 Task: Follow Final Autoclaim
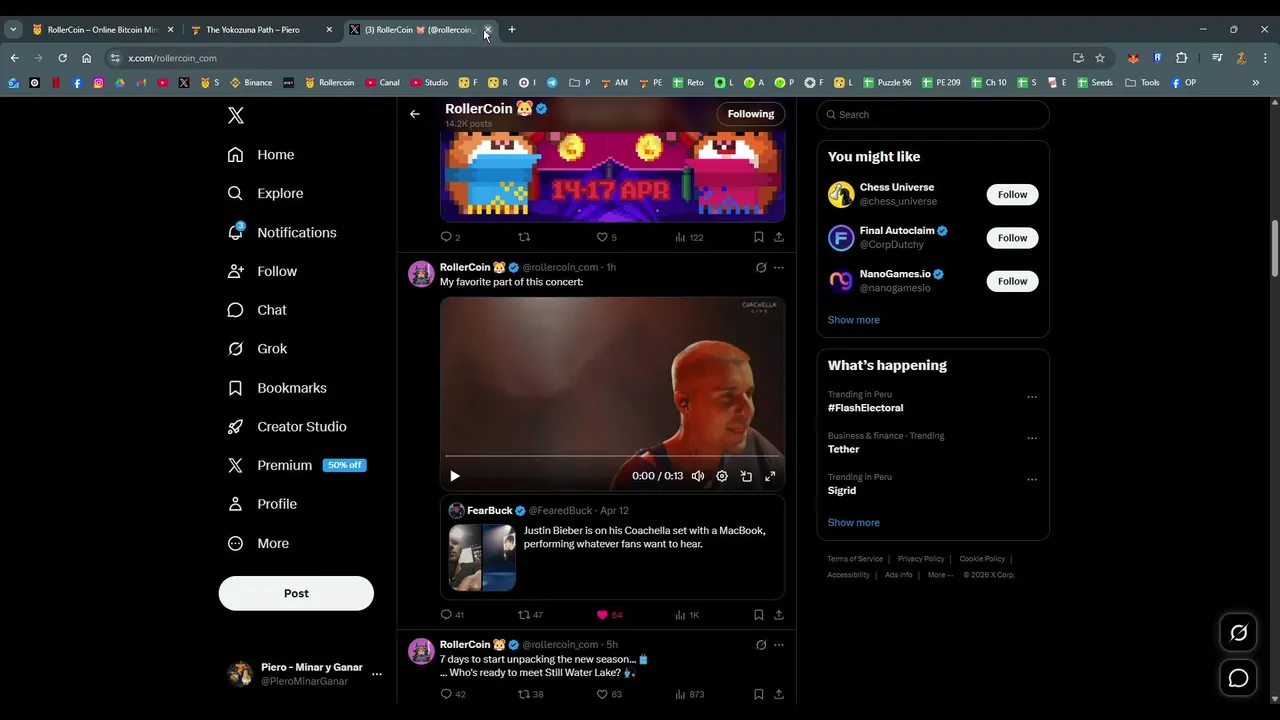coord(1012,237)
